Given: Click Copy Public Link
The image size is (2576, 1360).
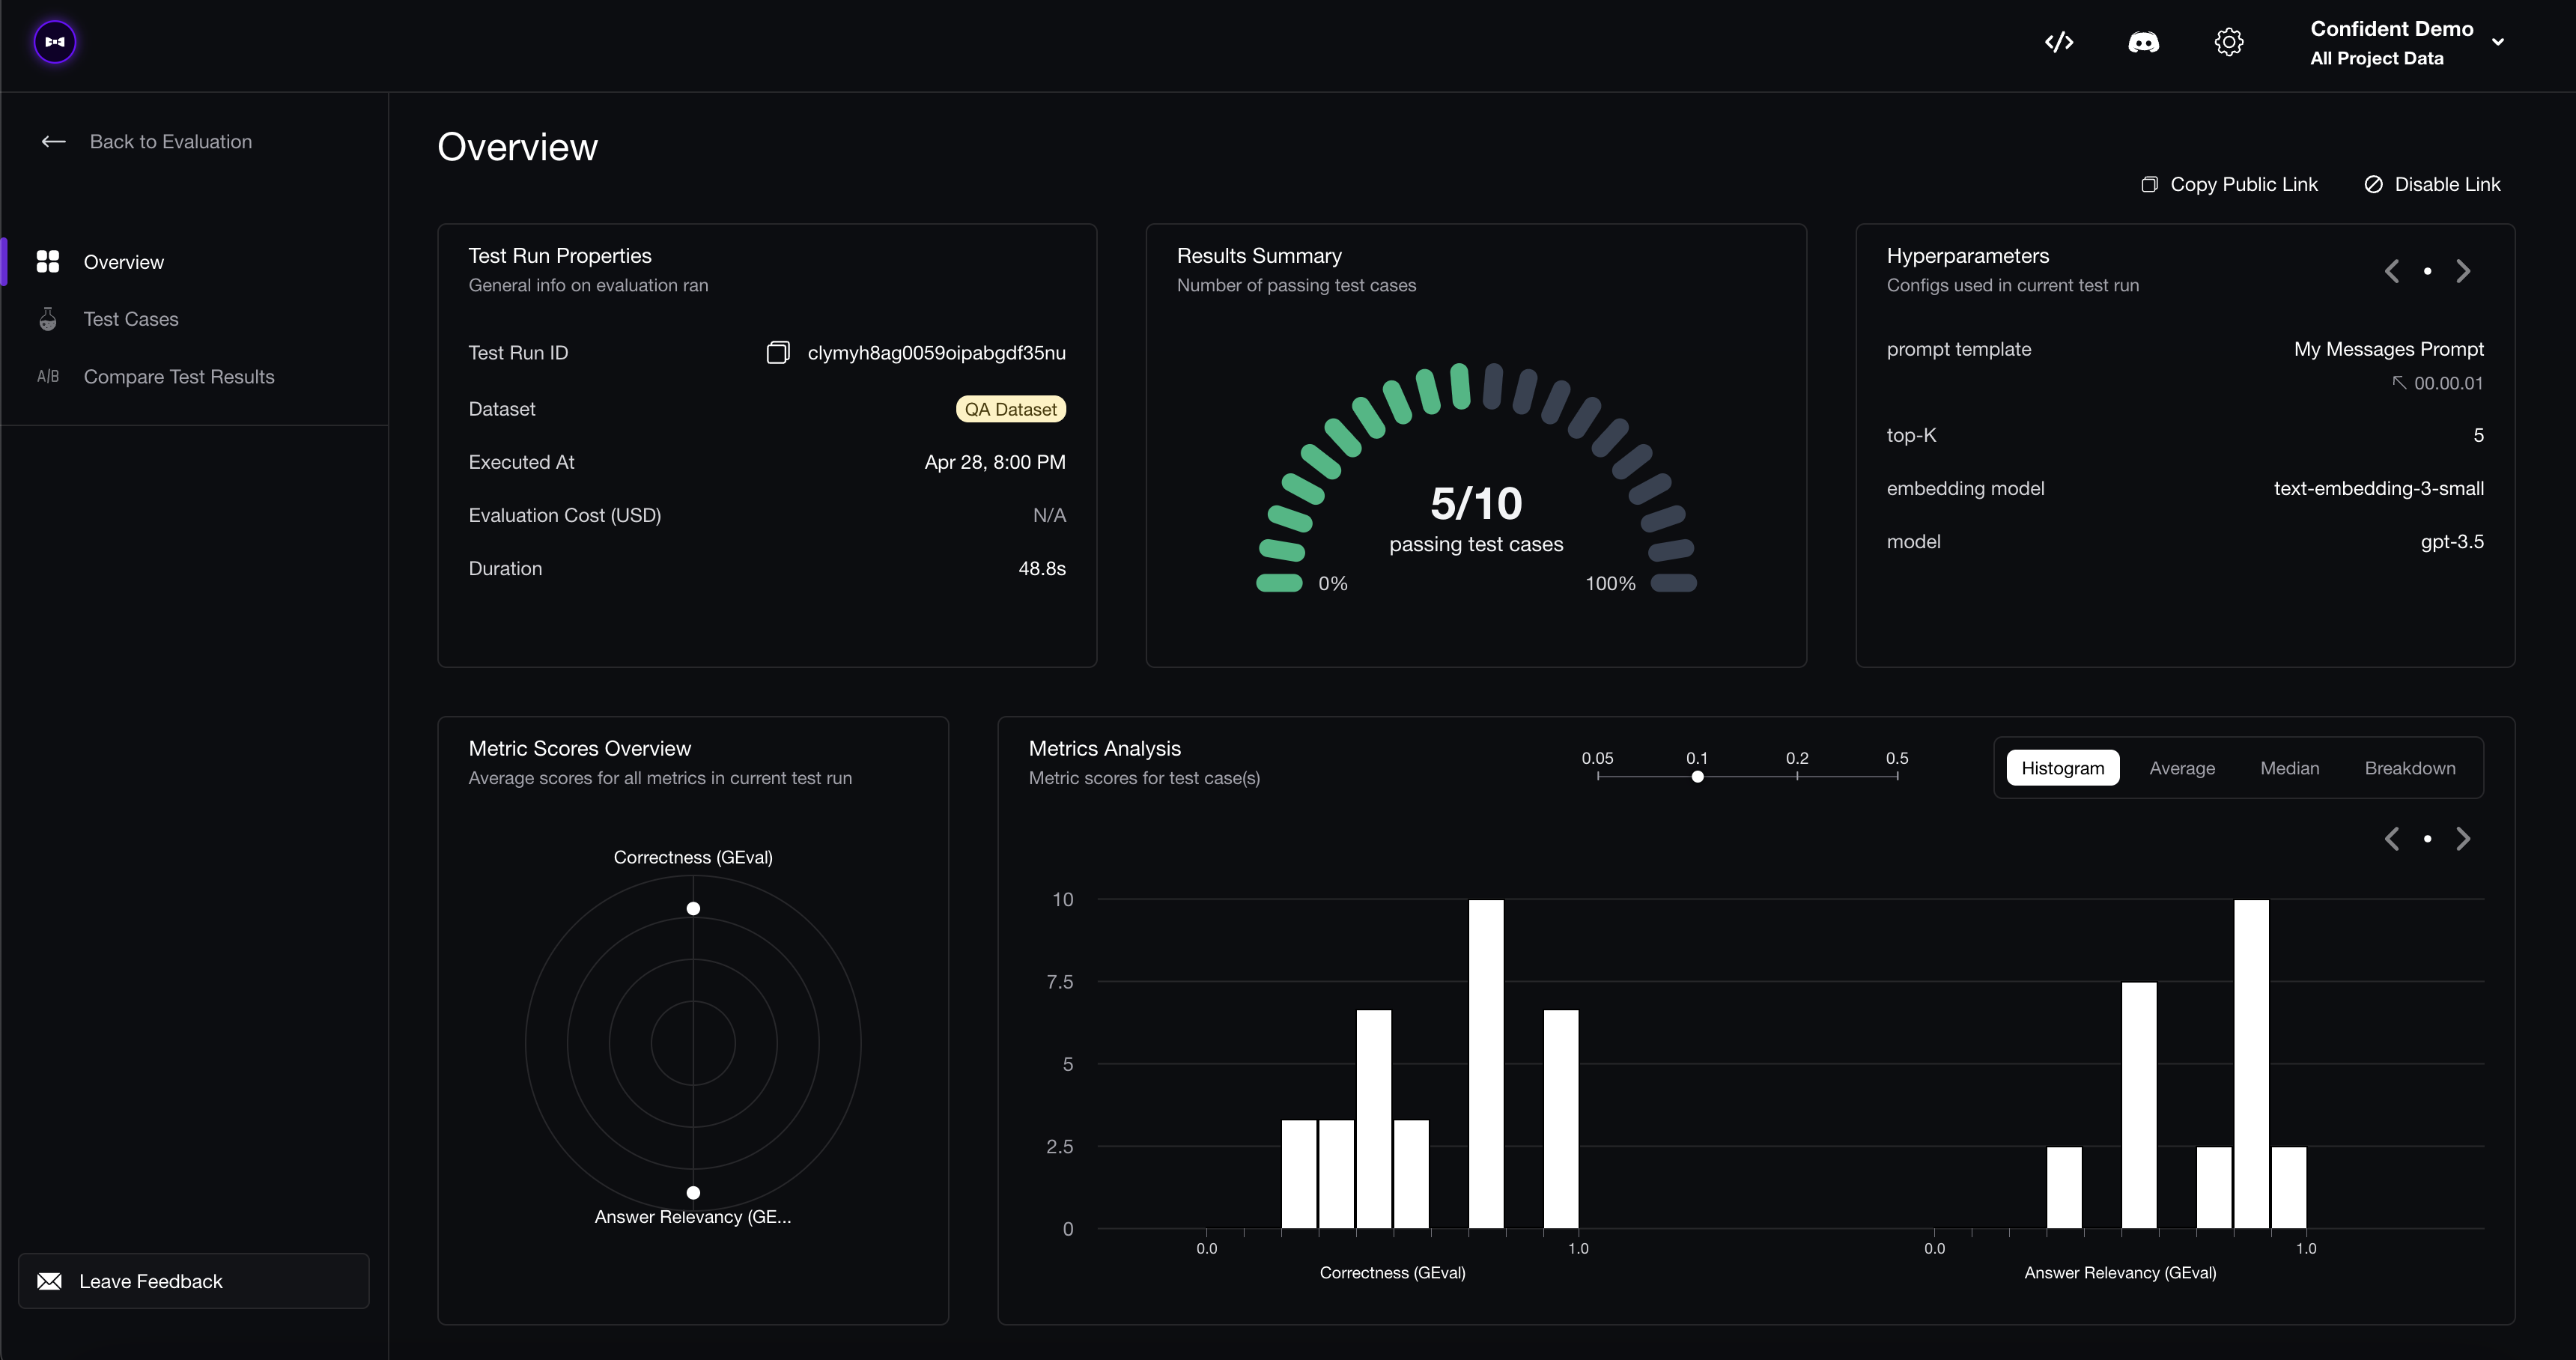Looking at the screenshot, I should (2229, 184).
